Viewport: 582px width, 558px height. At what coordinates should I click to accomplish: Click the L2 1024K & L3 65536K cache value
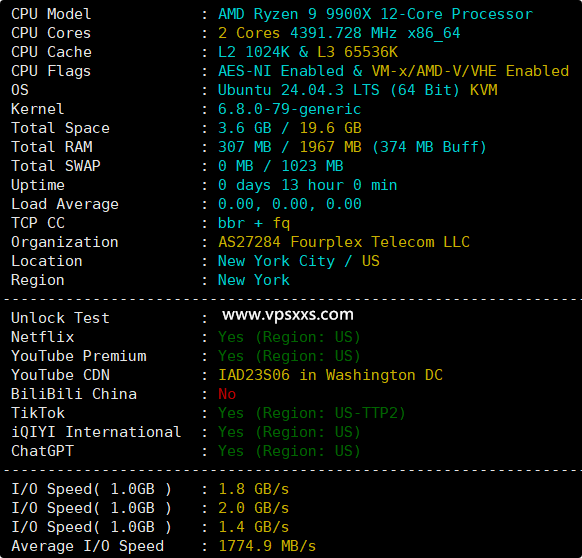(308, 52)
